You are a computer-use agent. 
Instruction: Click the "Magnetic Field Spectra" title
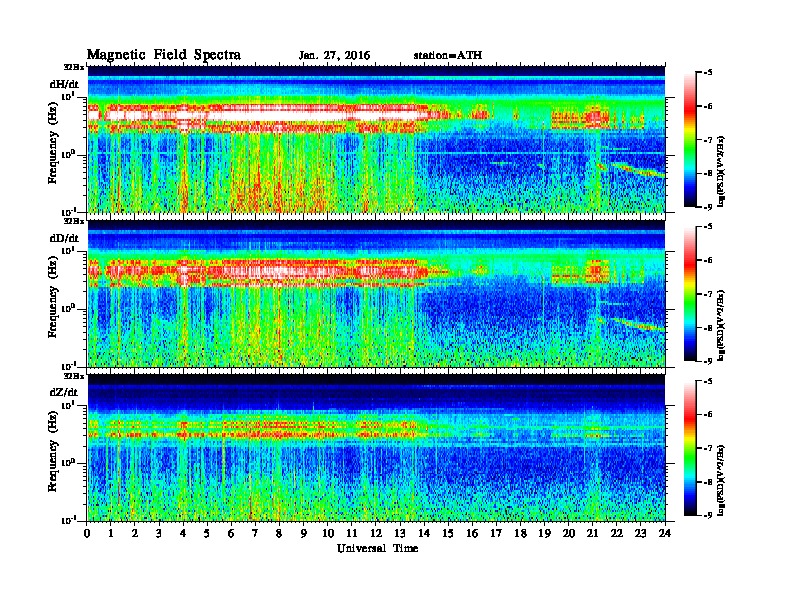164,55
